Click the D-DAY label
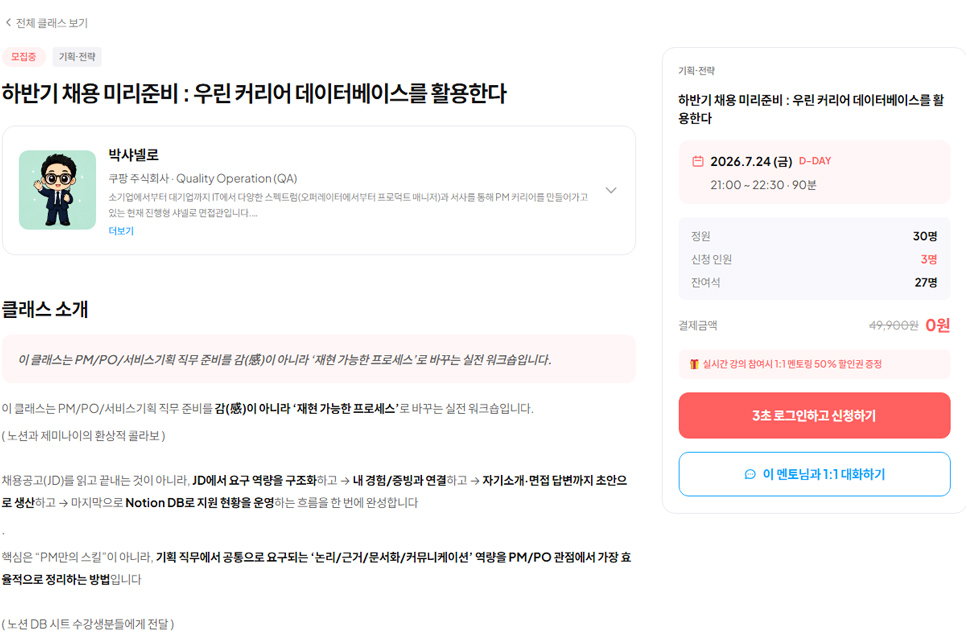The width and height of the screenshot is (966, 636). [x=815, y=161]
